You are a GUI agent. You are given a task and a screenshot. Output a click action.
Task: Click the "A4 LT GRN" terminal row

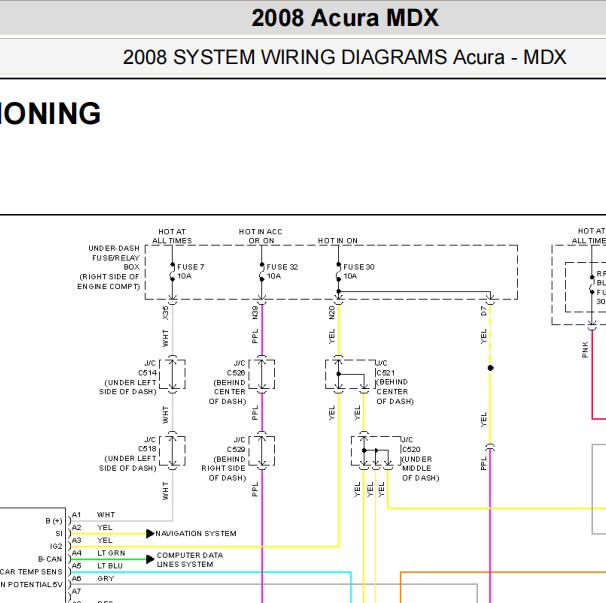point(99,553)
